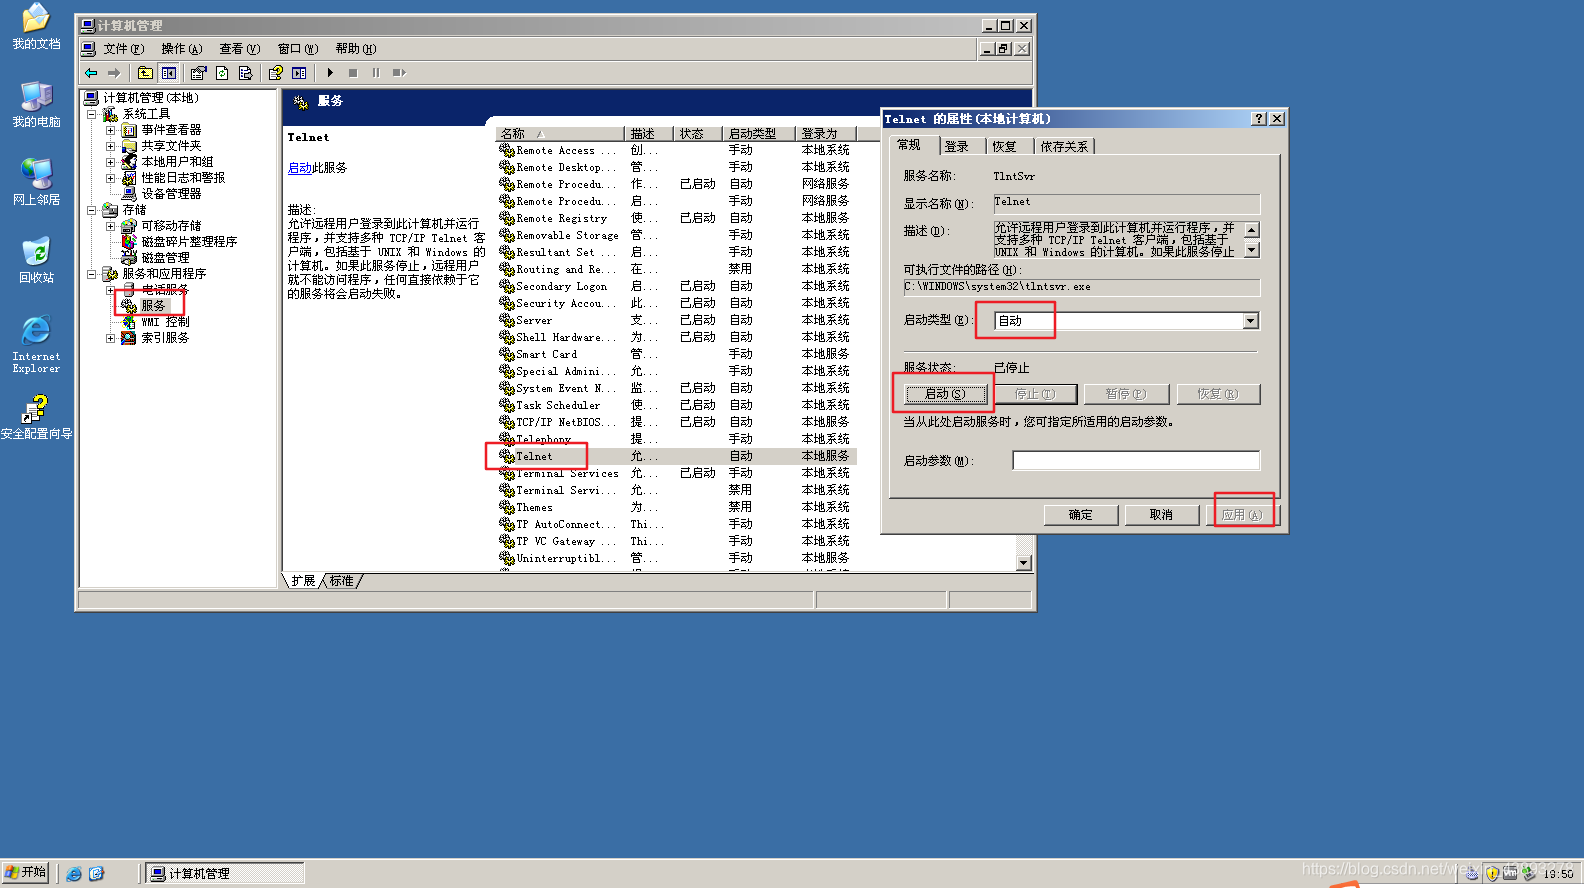Click the description box scroll-down arrow

tap(1252, 250)
